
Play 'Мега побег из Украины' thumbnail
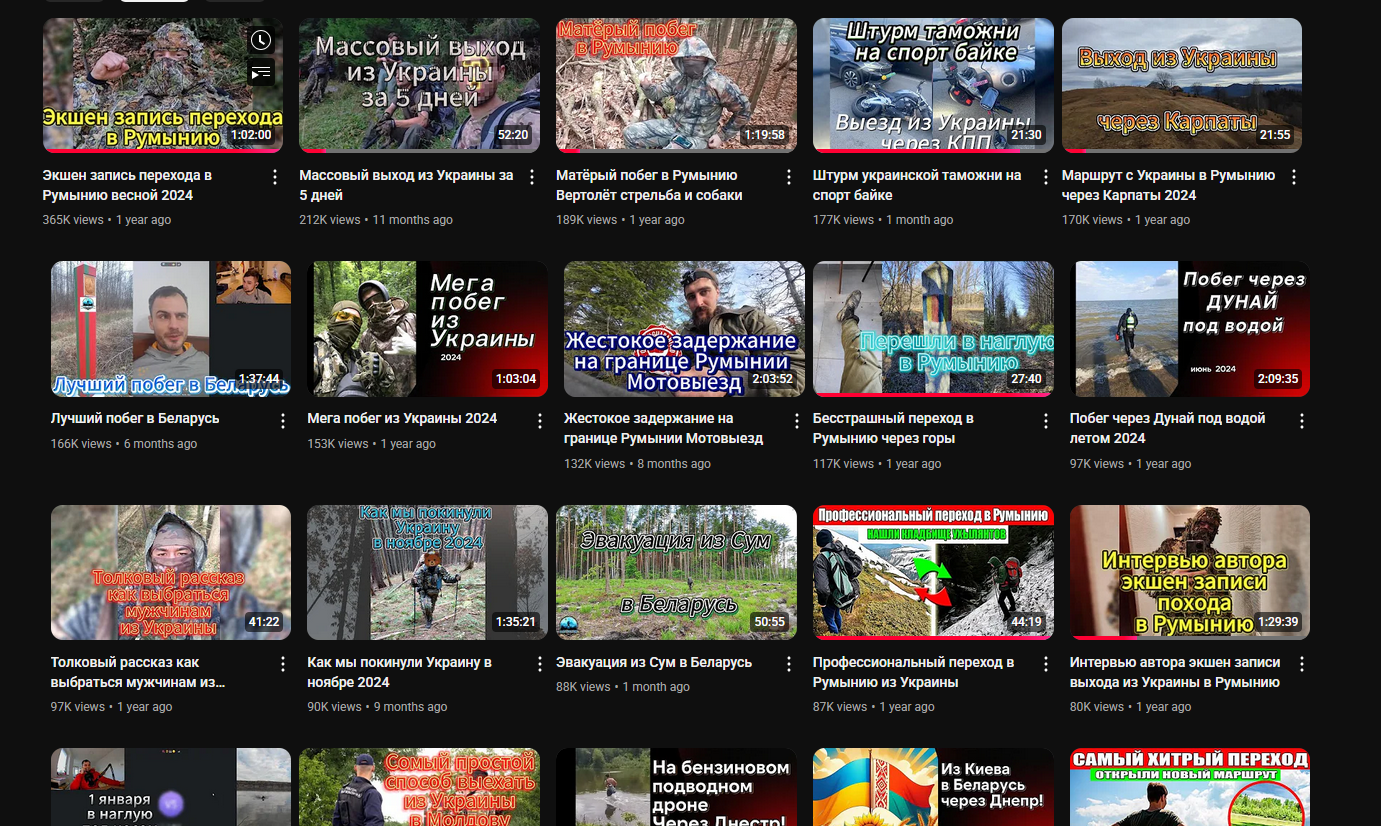coord(427,329)
